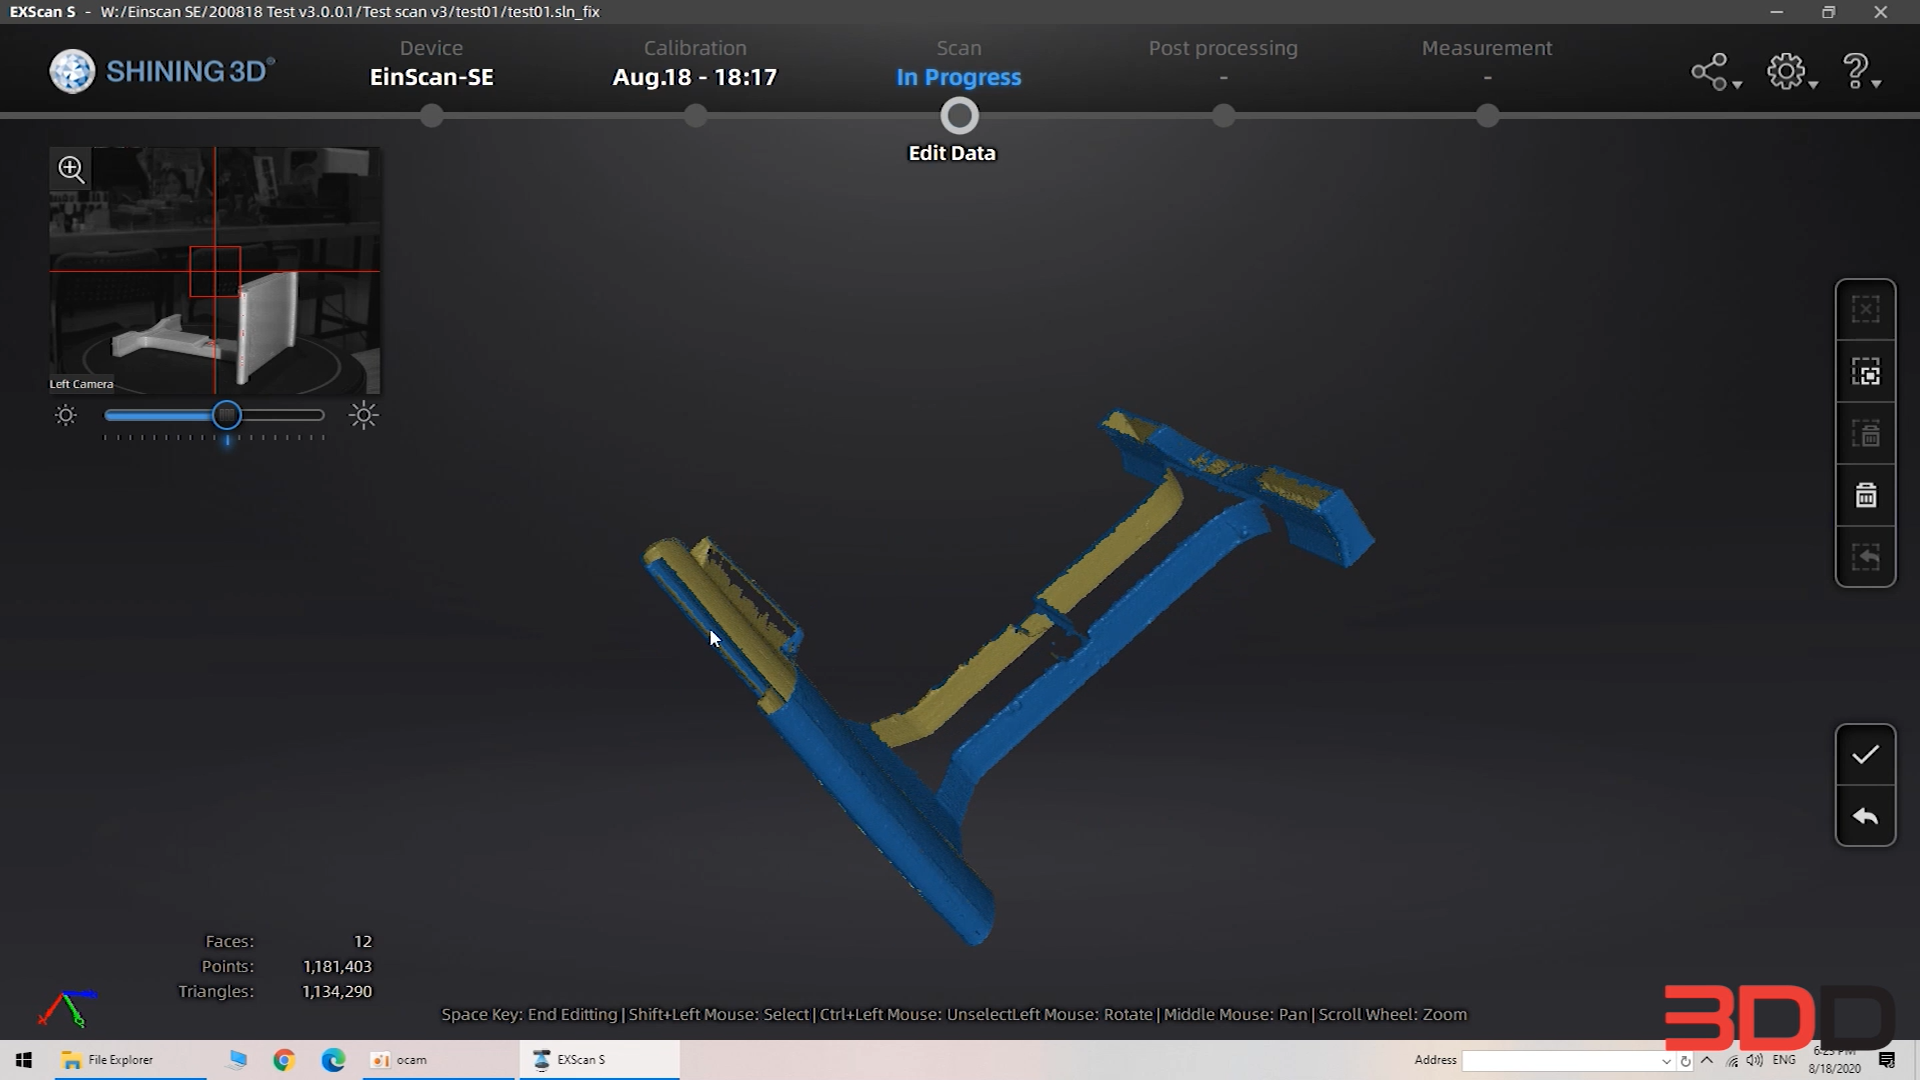This screenshot has height=1080, width=1920.
Task: Click the ENG language indicator
Action: (1784, 1060)
